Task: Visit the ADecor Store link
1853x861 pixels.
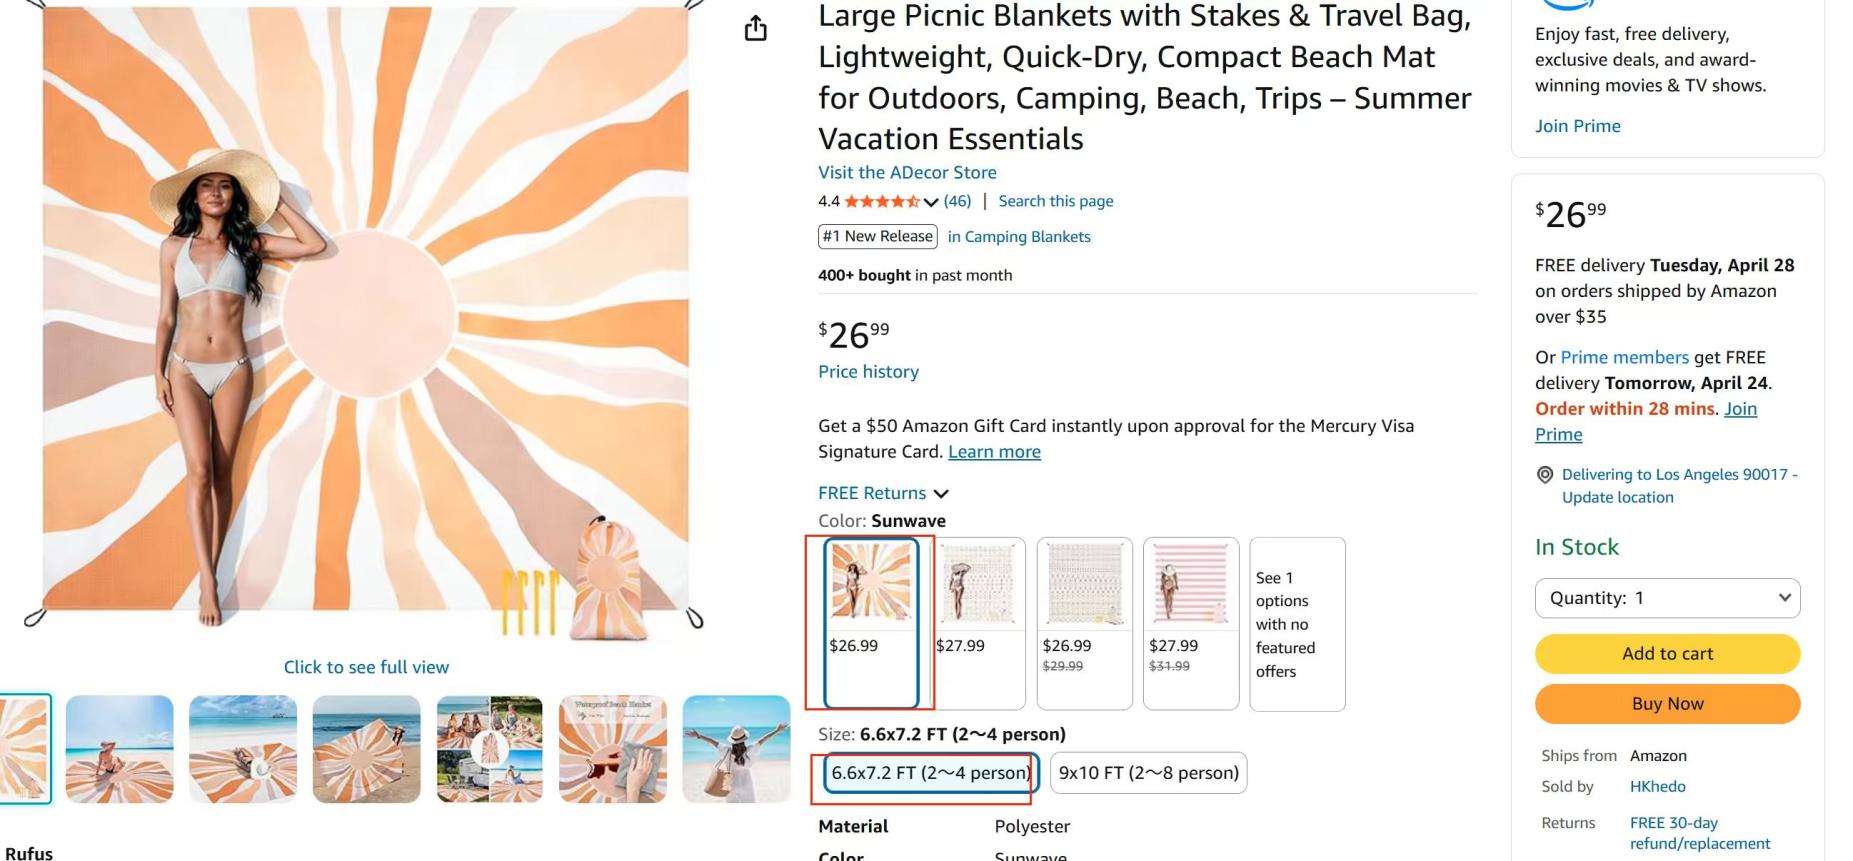Action: pos(907,172)
